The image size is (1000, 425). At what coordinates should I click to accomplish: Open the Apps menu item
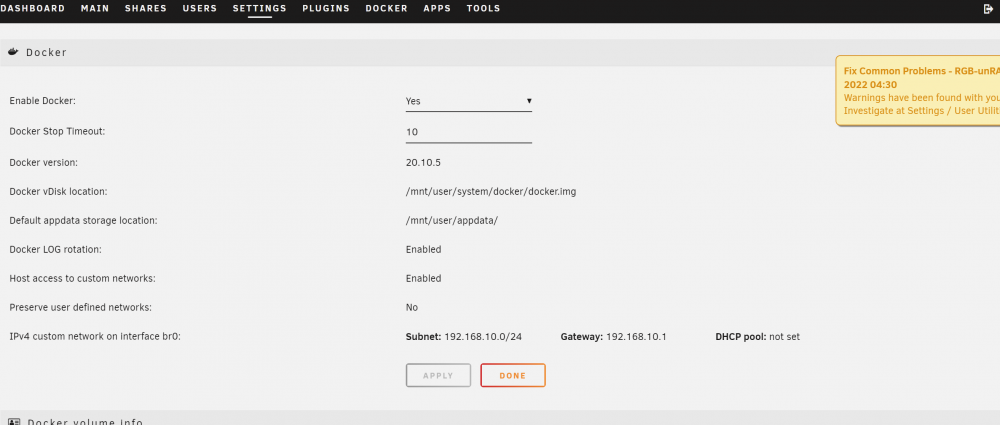437,8
